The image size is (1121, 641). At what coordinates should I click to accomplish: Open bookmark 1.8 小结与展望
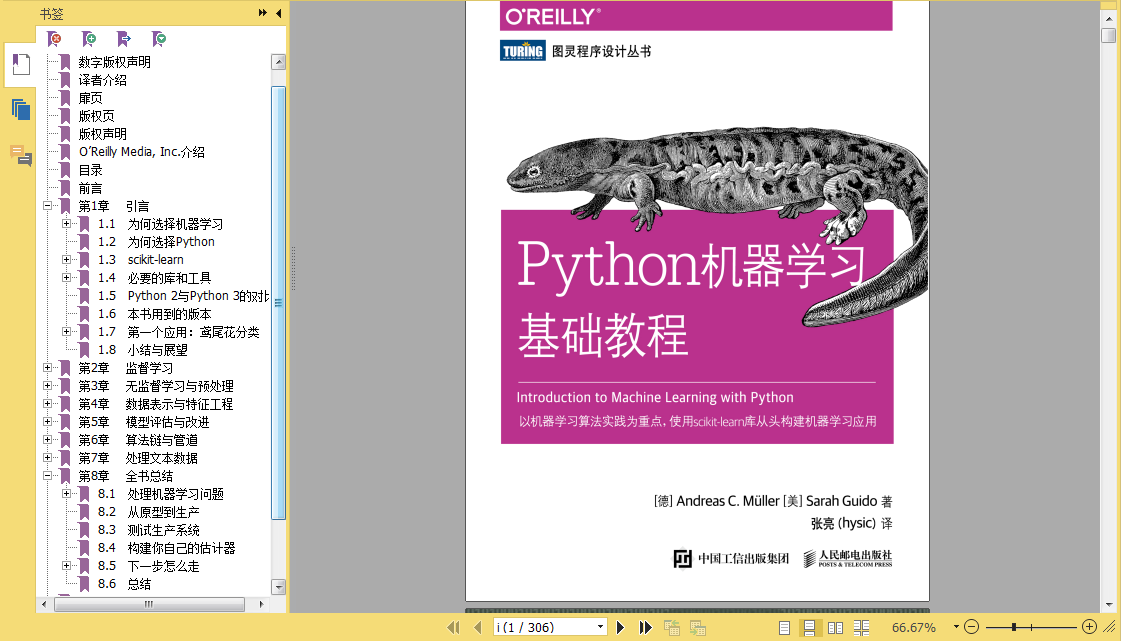tap(142, 350)
